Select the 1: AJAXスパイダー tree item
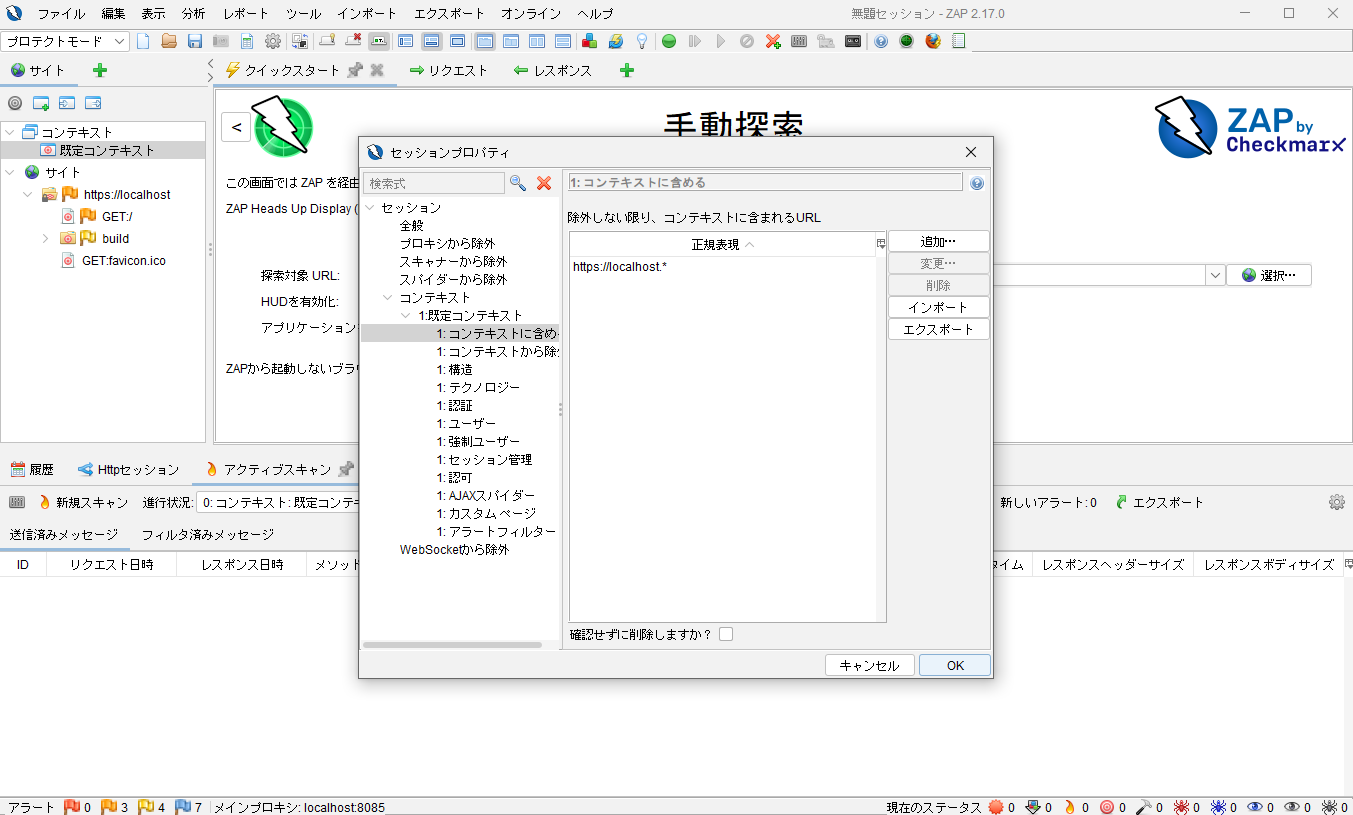This screenshot has width=1353, height=815. coord(485,495)
